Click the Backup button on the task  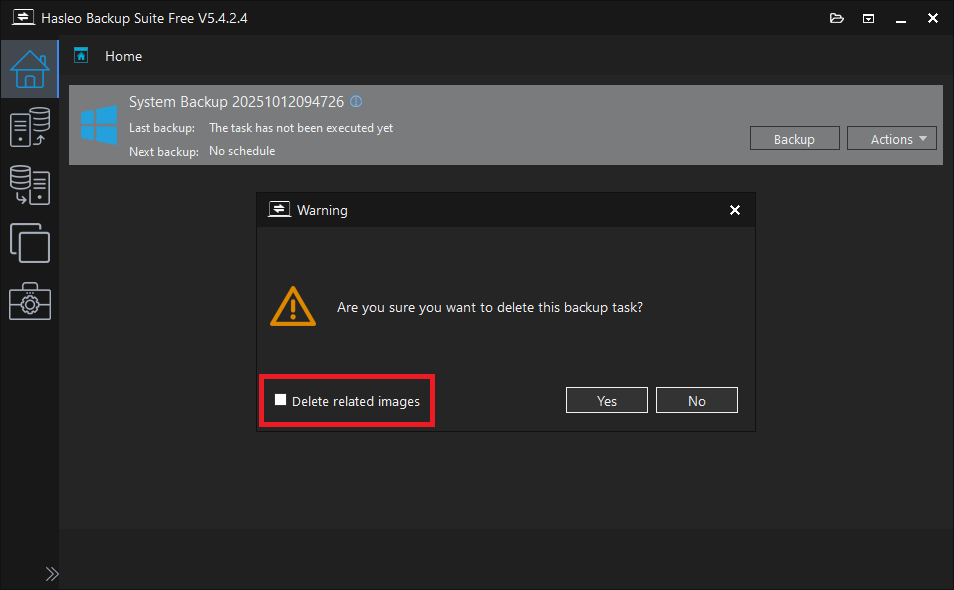tap(794, 139)
